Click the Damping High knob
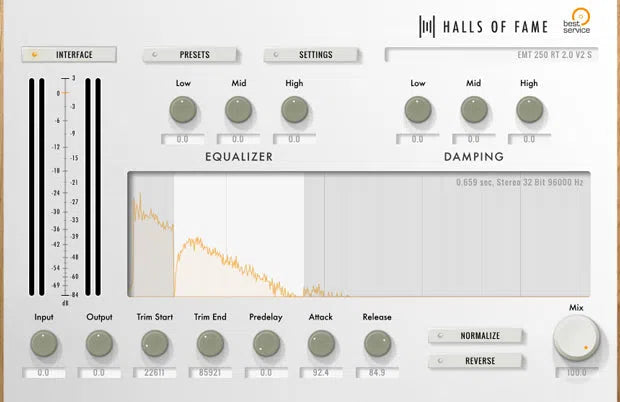The height and width of the screenshot is (402, 620). [529, 110]
